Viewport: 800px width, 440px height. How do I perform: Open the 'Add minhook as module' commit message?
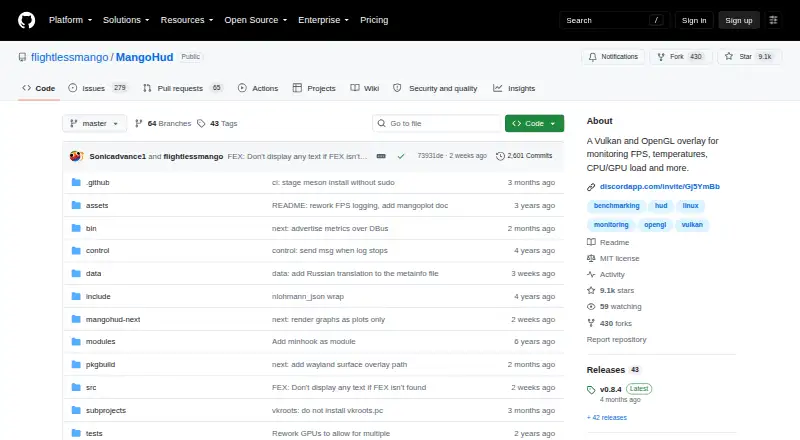pyautogui.click(x=313, y=341)
